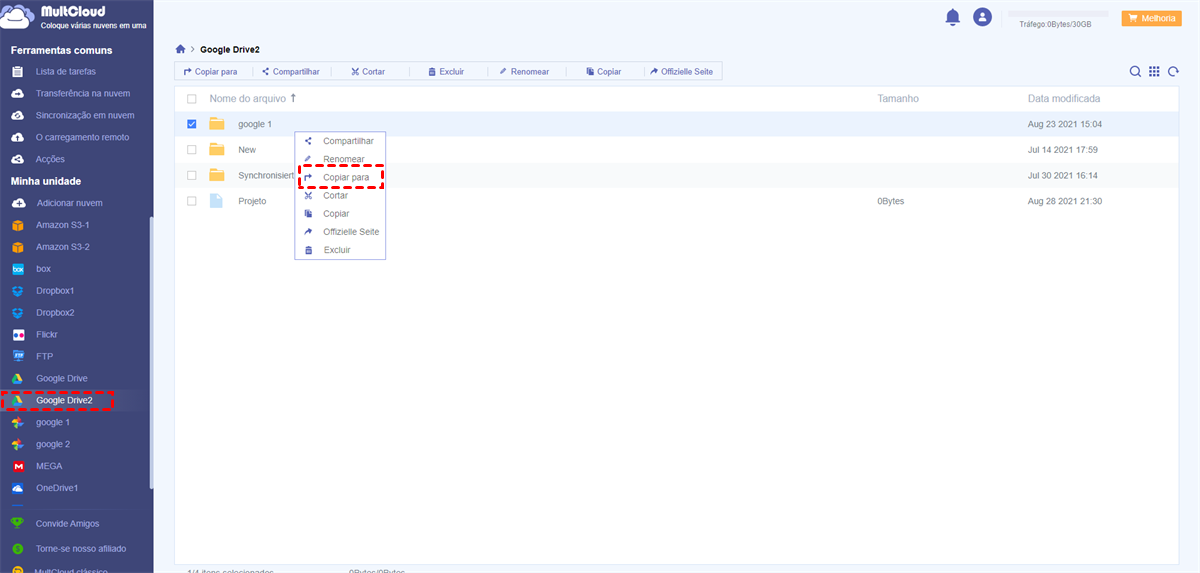The height and width of the screenshot is (573, 1200).
Task: Check the Projeto file checkbox
Action: [x=192, y=201]
